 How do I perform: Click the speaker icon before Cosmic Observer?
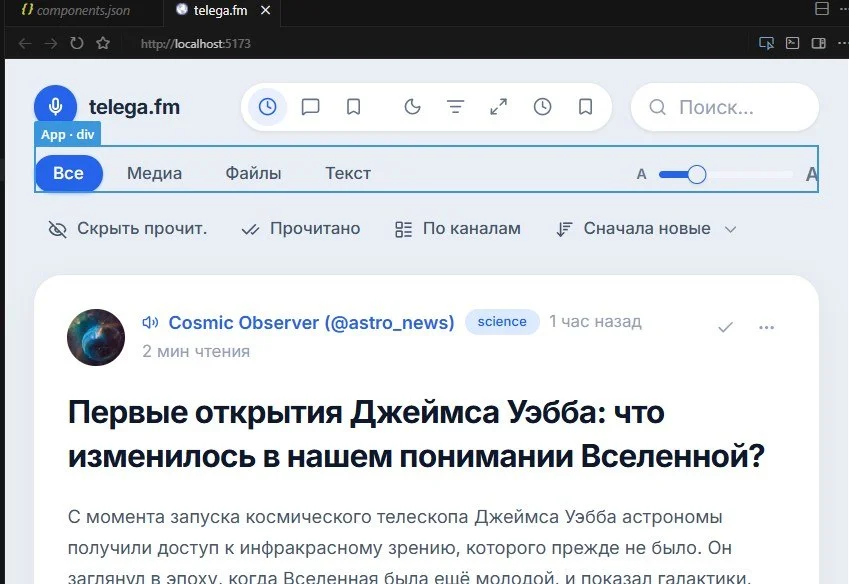150,323
